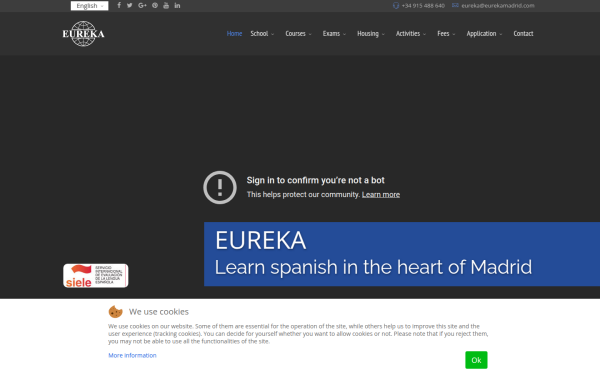Expand the School menu
The image size is (600, 375).
262,34
